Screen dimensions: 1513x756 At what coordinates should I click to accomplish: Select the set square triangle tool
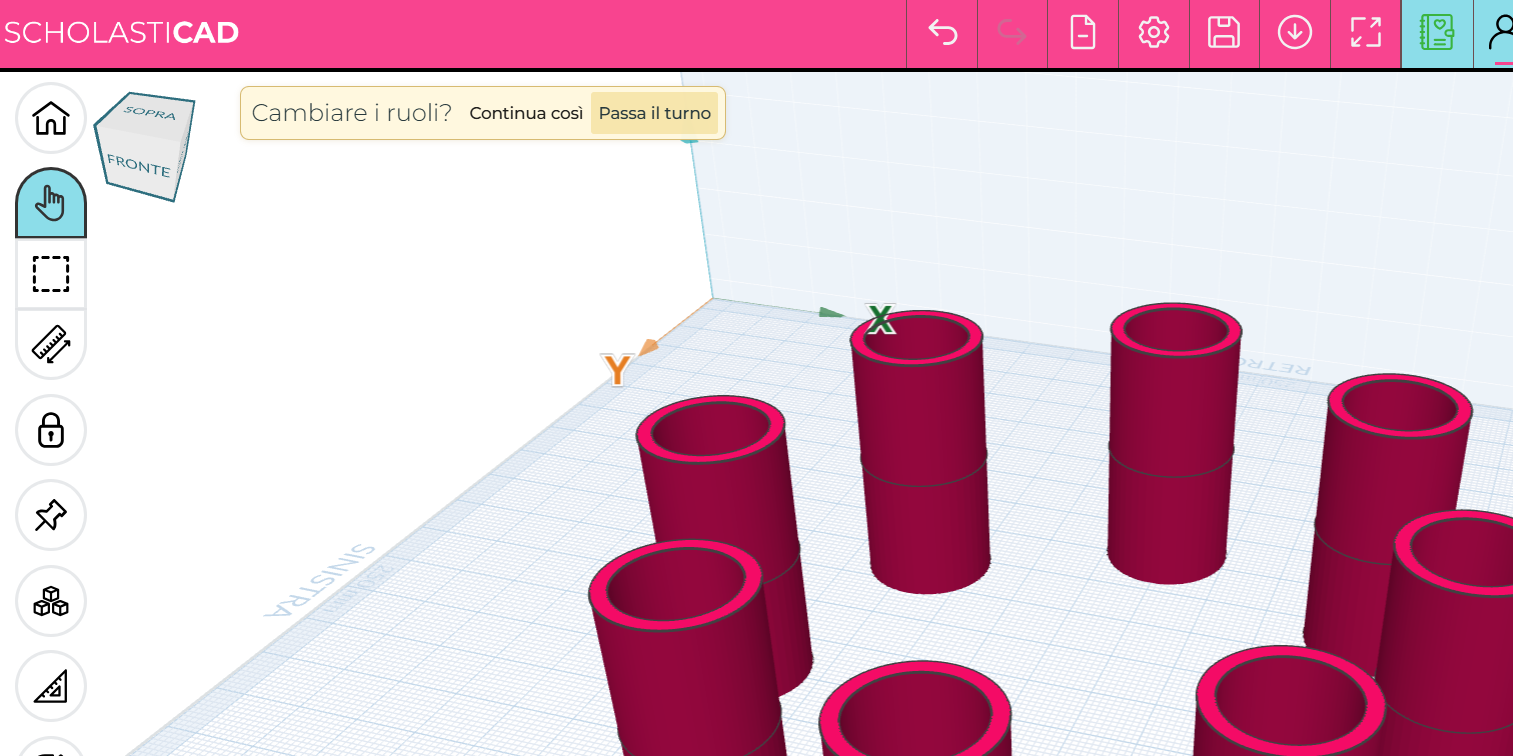click(x=51, y=686)
